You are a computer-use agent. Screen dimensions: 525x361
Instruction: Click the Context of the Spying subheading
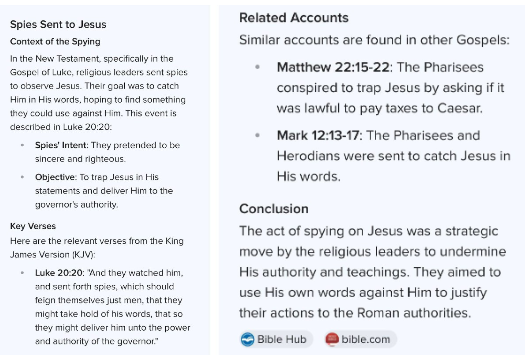coord(55,42)
